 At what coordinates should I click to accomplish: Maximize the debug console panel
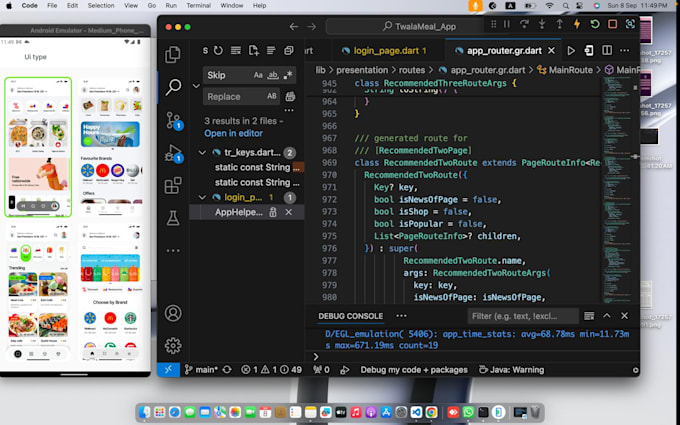point(607,316)
